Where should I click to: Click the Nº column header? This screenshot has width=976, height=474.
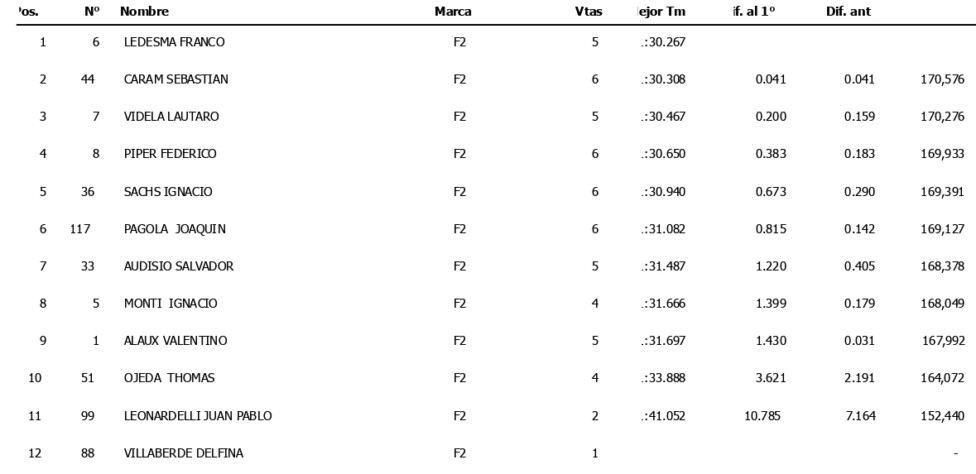(92, 13)
